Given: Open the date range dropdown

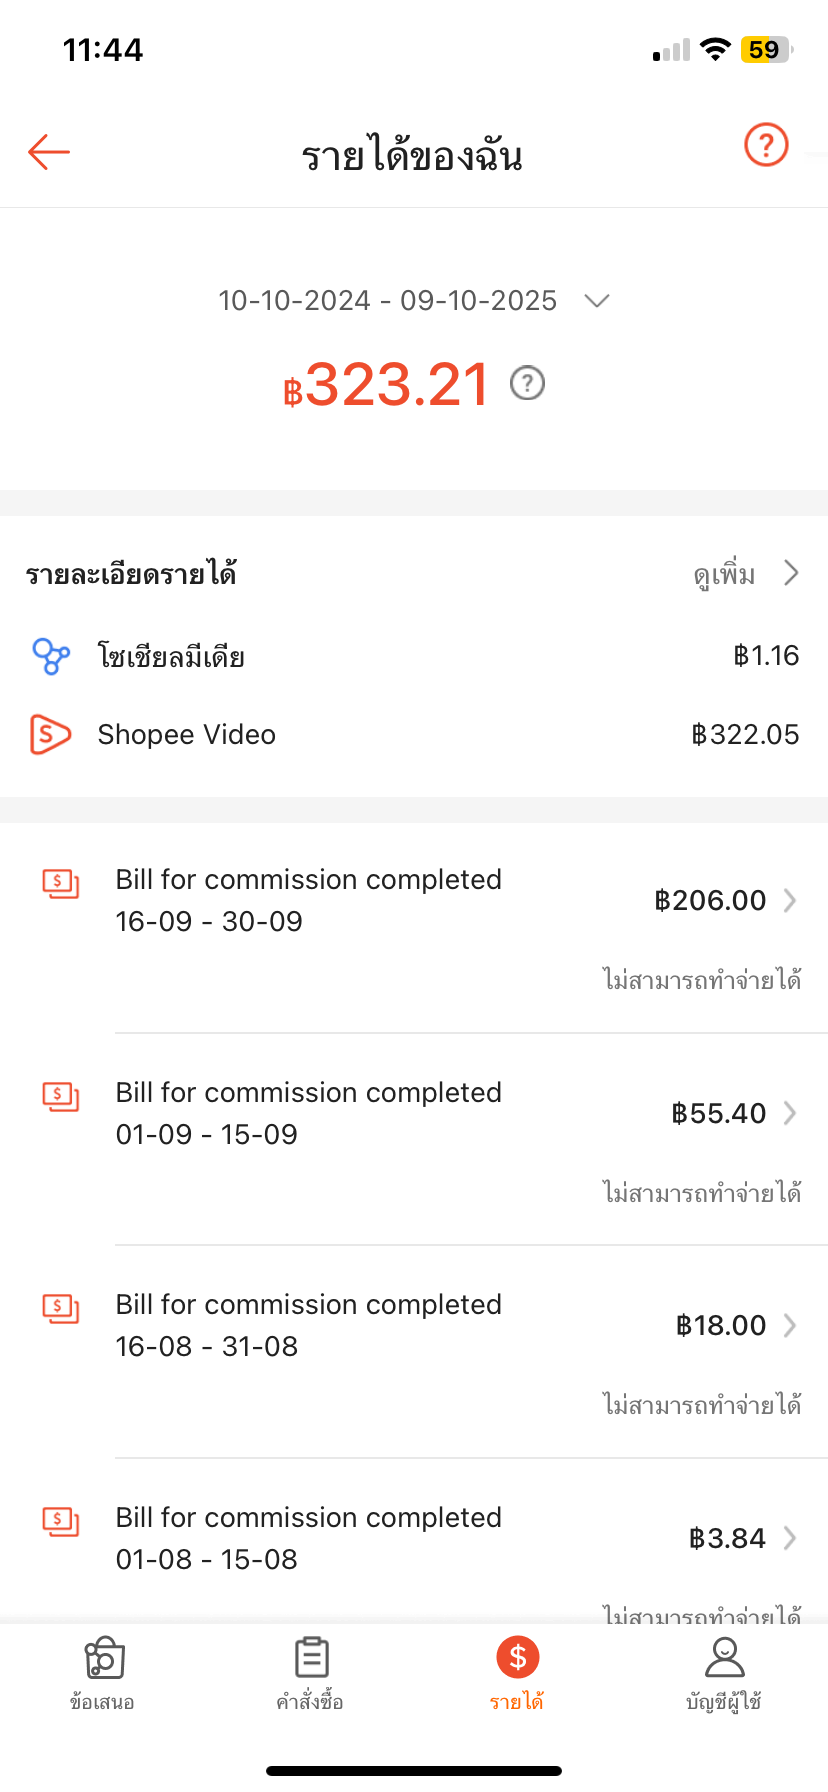Looking at the screenshot, I should 597,301.
